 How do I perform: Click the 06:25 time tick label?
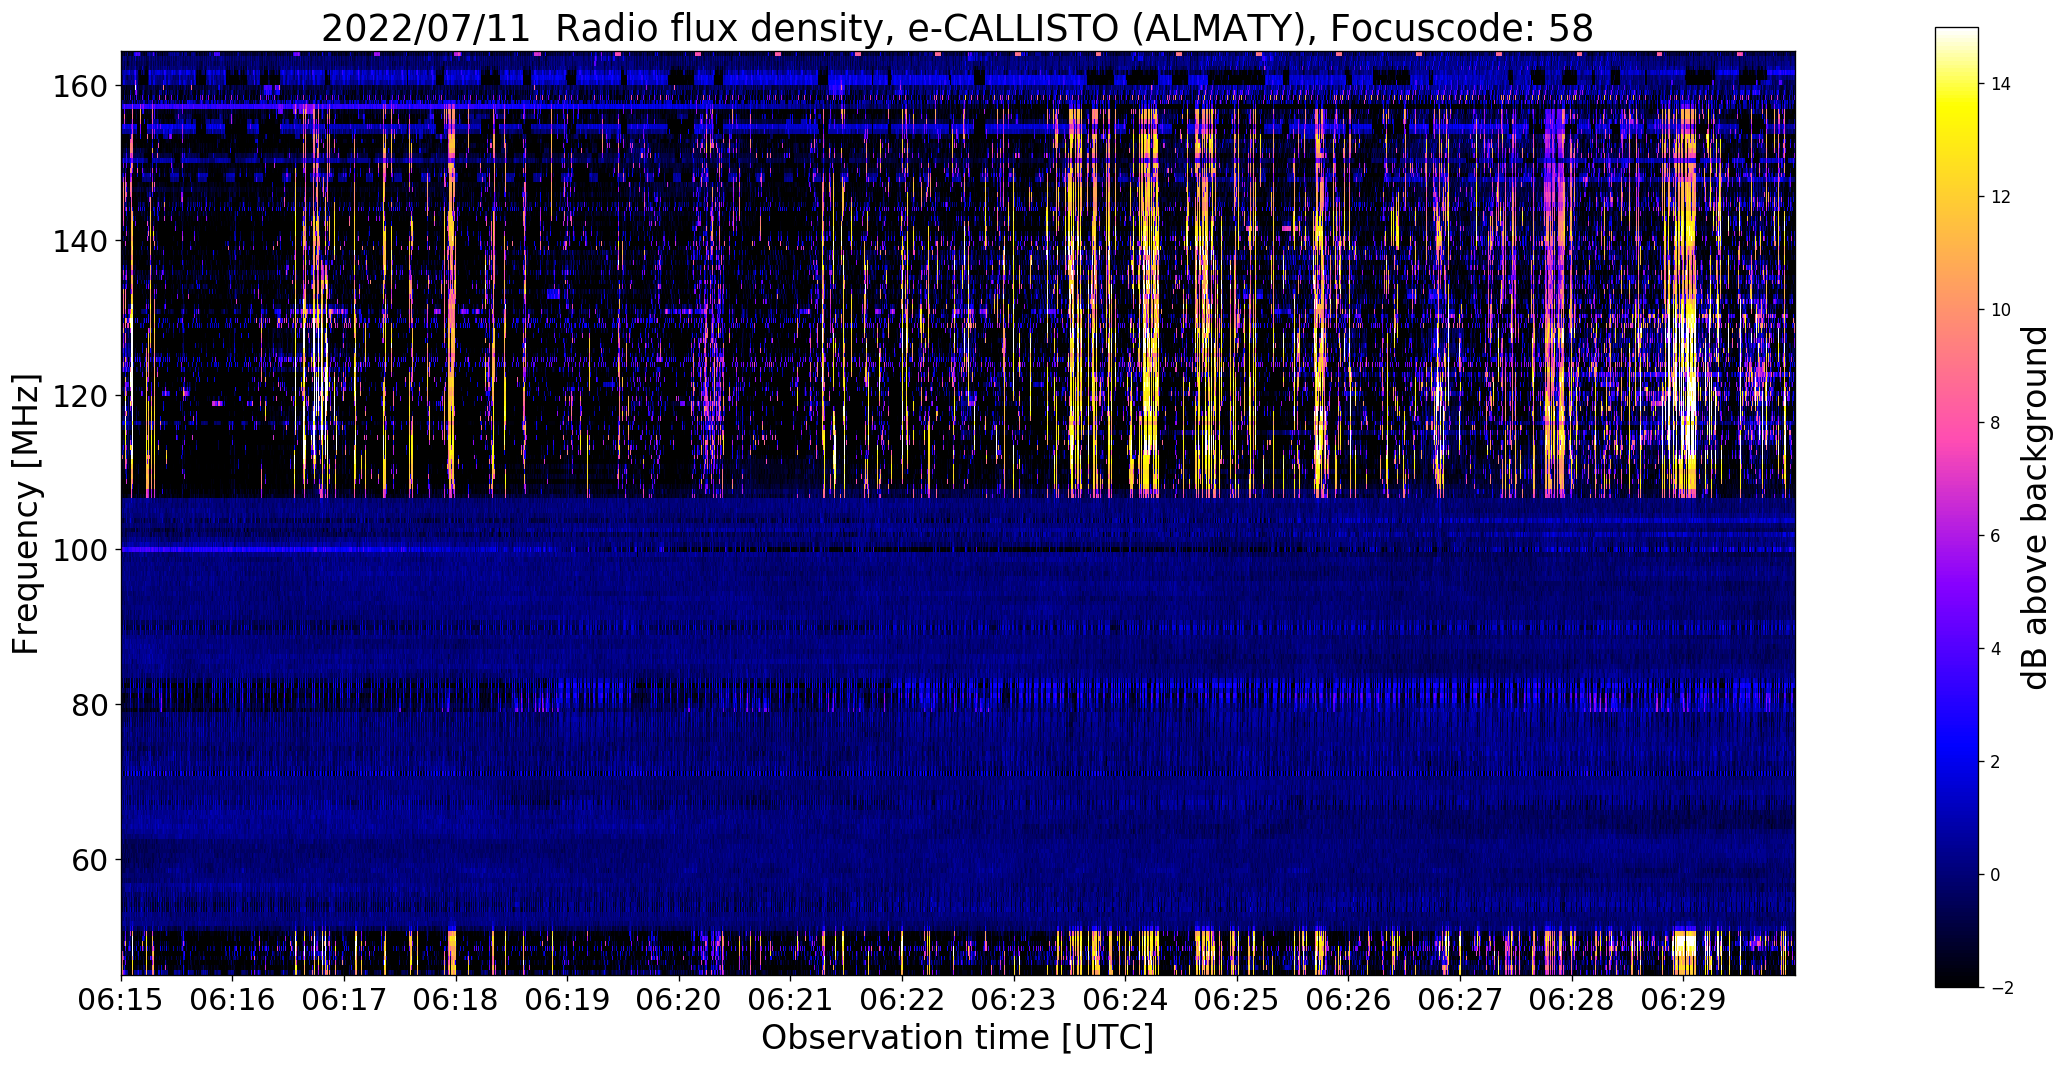1237,1000
